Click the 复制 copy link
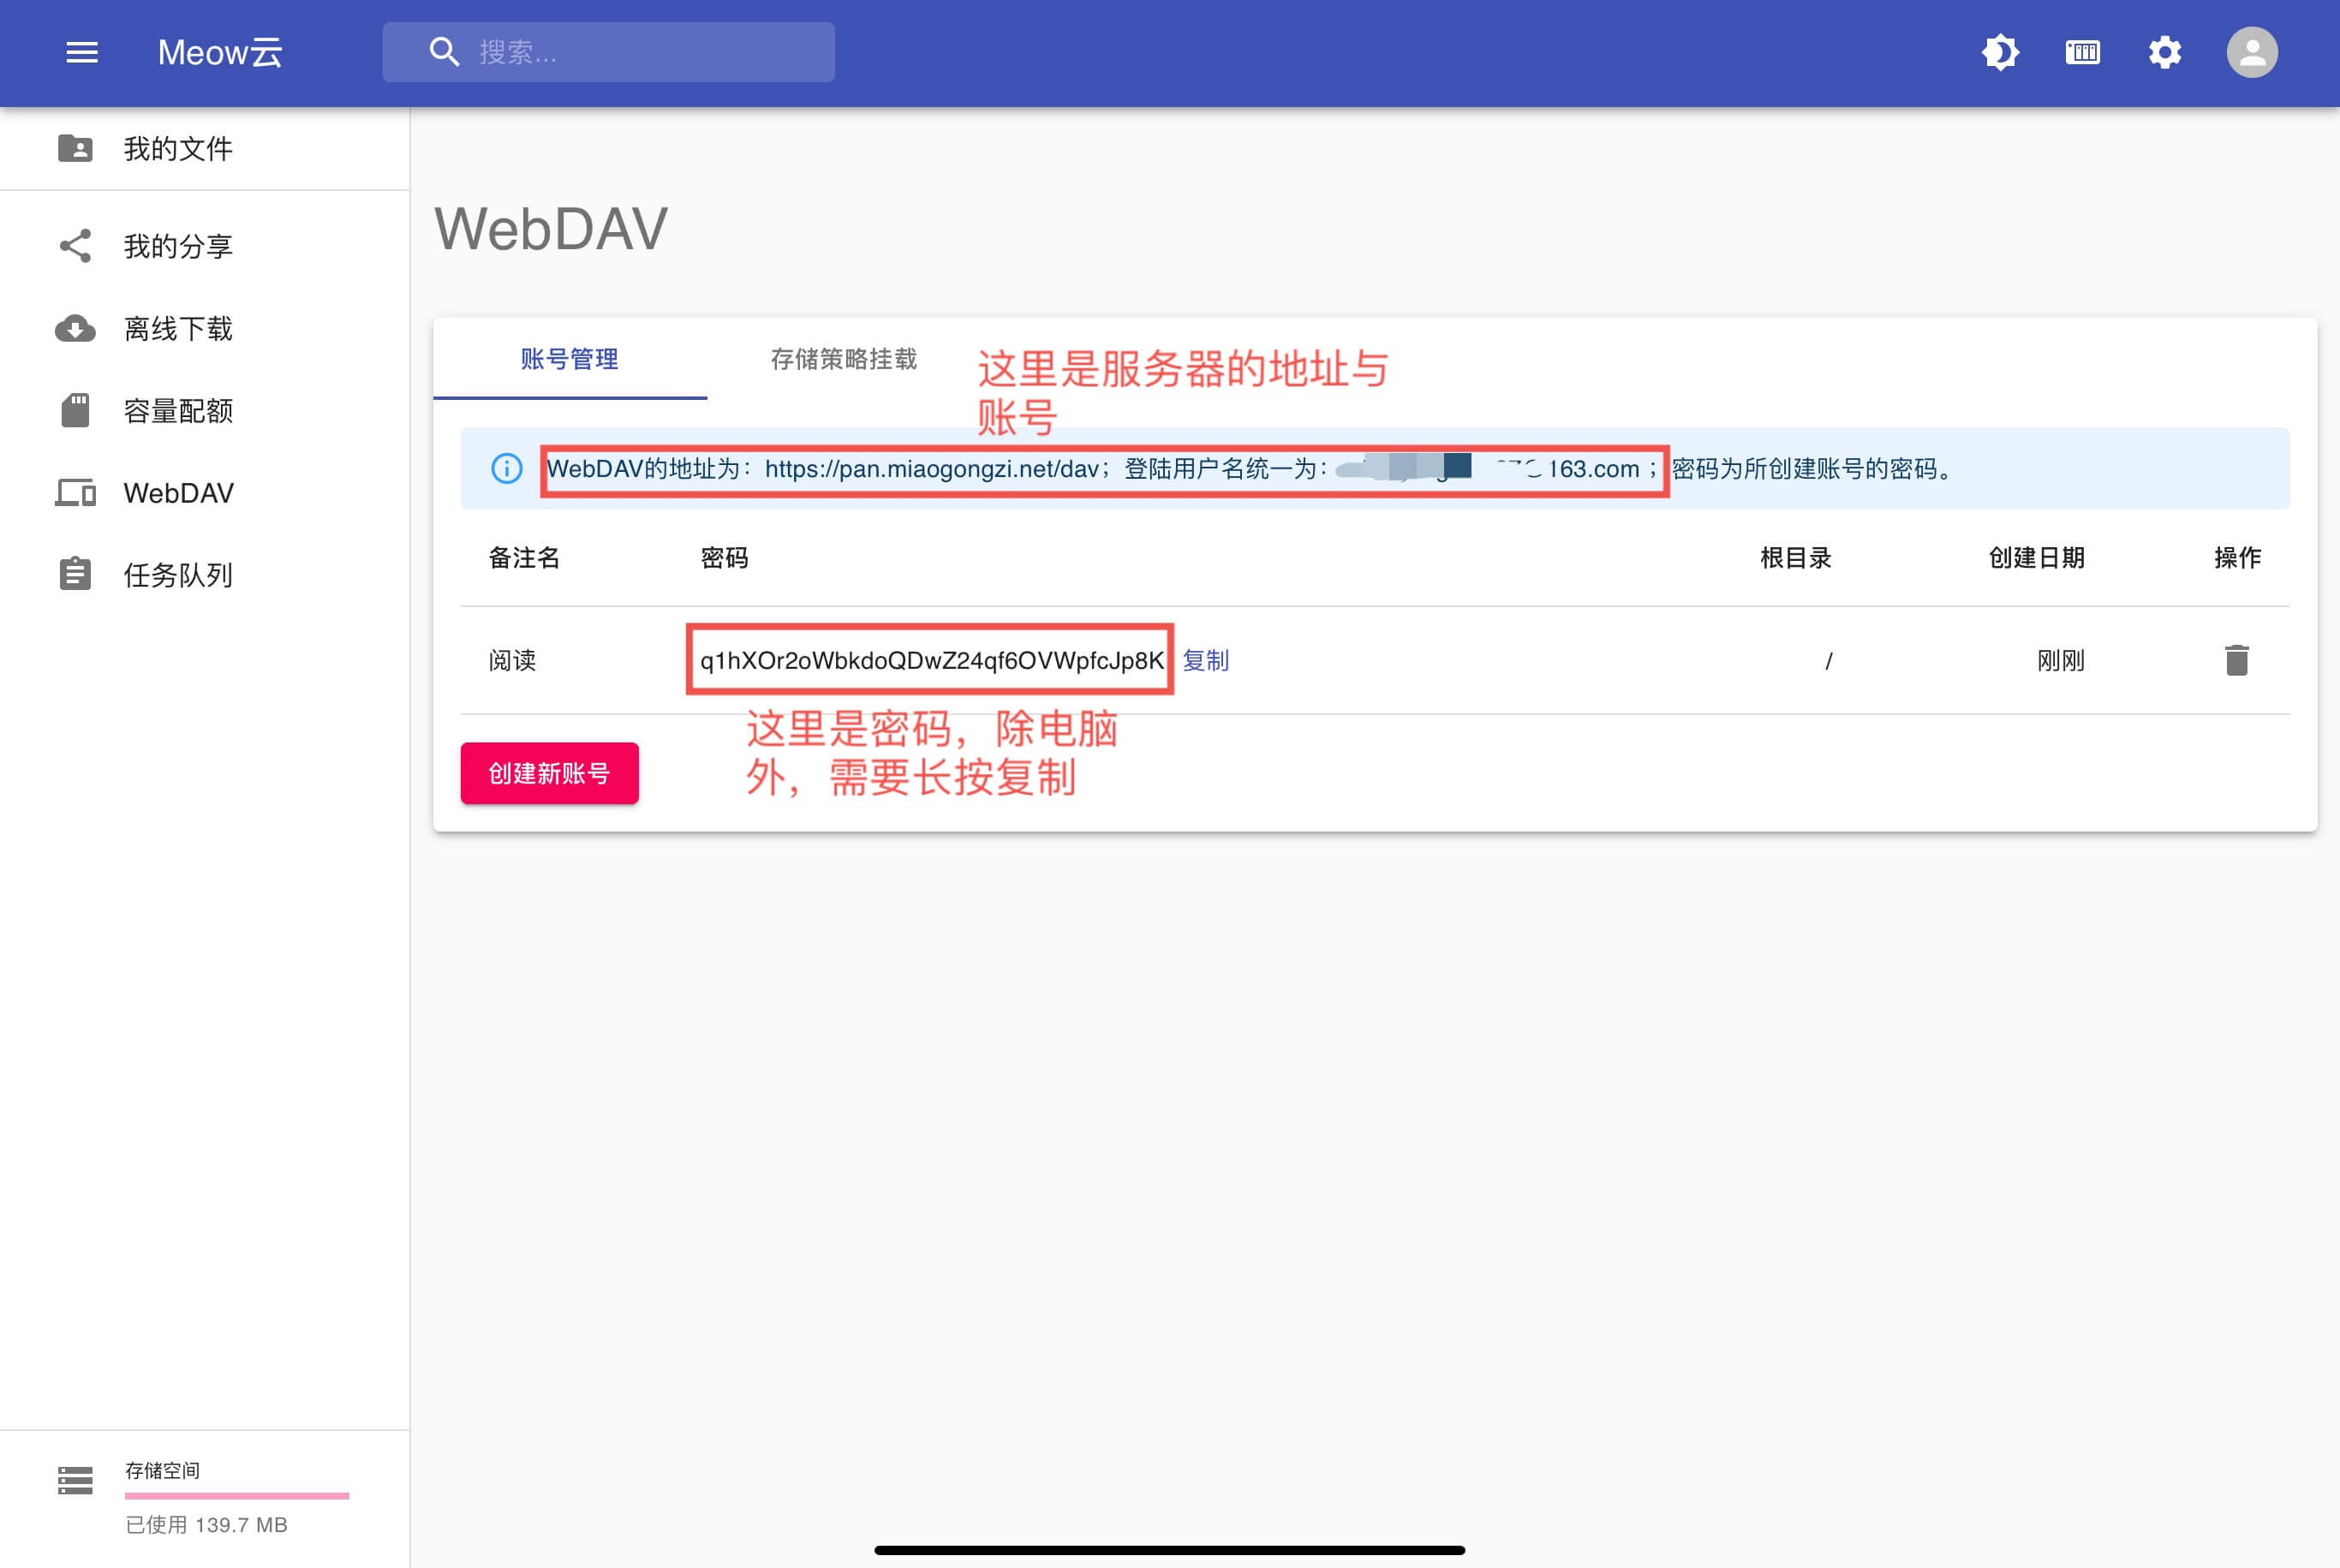 (1205, 660)
